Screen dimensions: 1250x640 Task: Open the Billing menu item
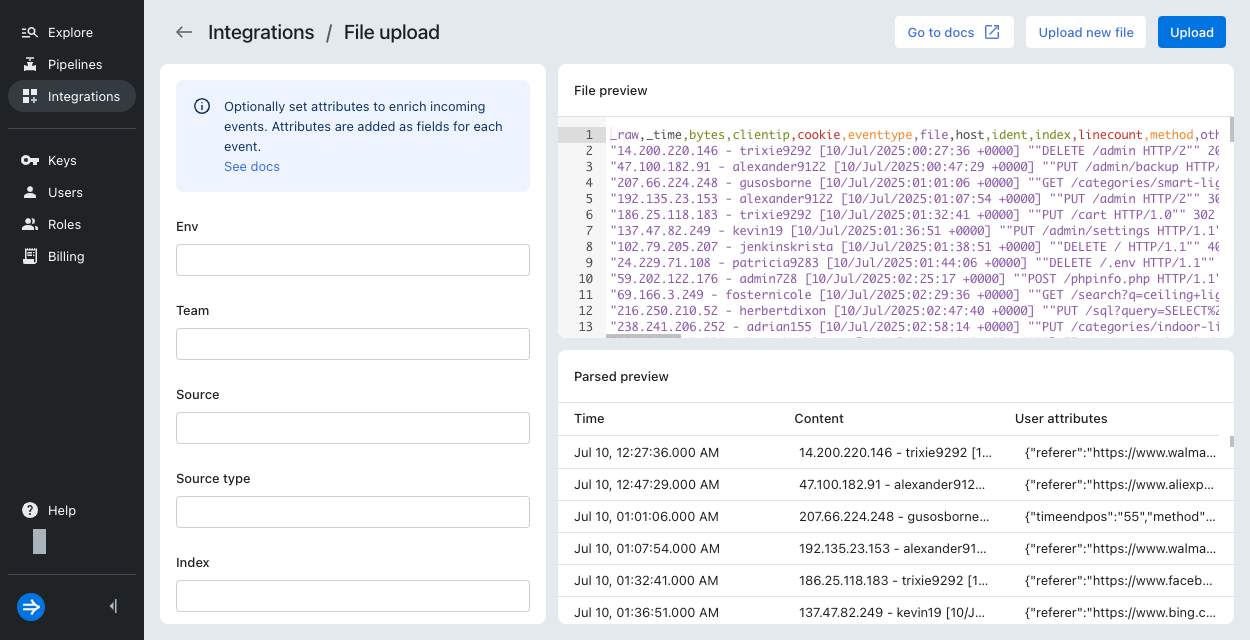(x=72, y=256)
